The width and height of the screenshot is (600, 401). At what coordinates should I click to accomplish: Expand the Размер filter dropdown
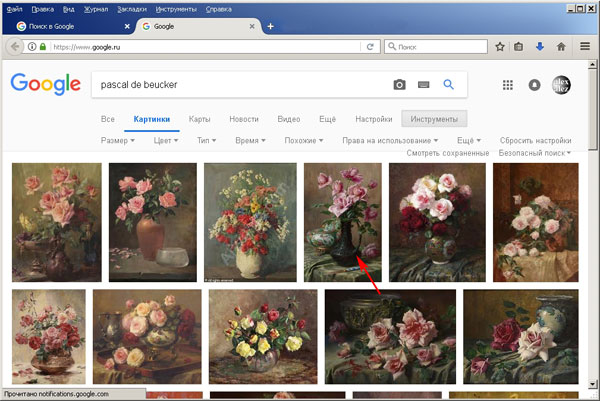tap(117, 140)
